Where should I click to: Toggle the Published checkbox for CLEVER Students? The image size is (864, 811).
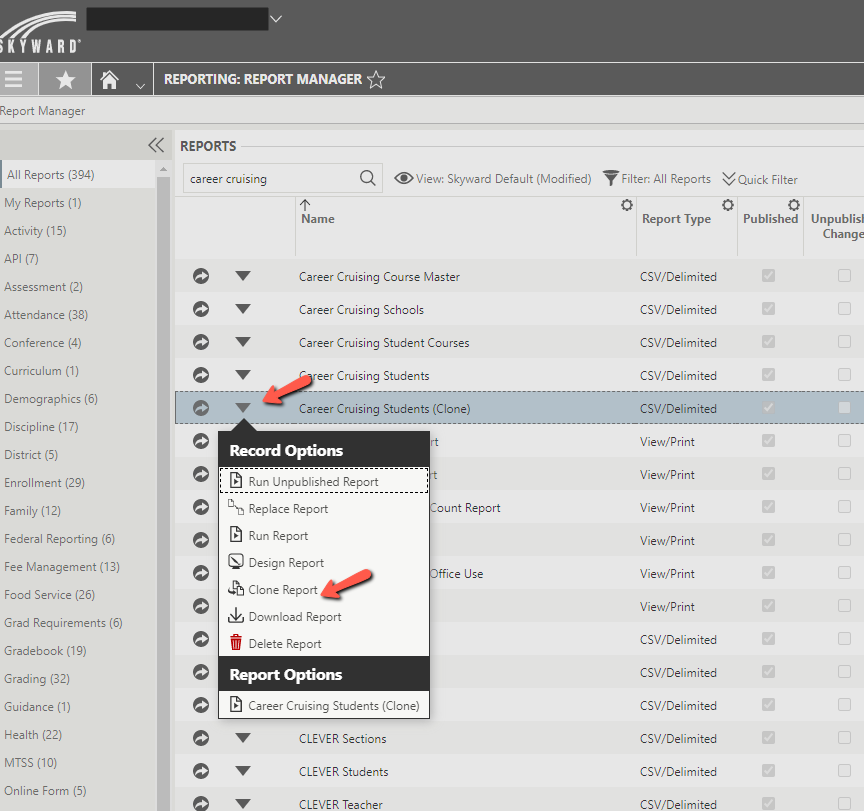tap(769, 771)
